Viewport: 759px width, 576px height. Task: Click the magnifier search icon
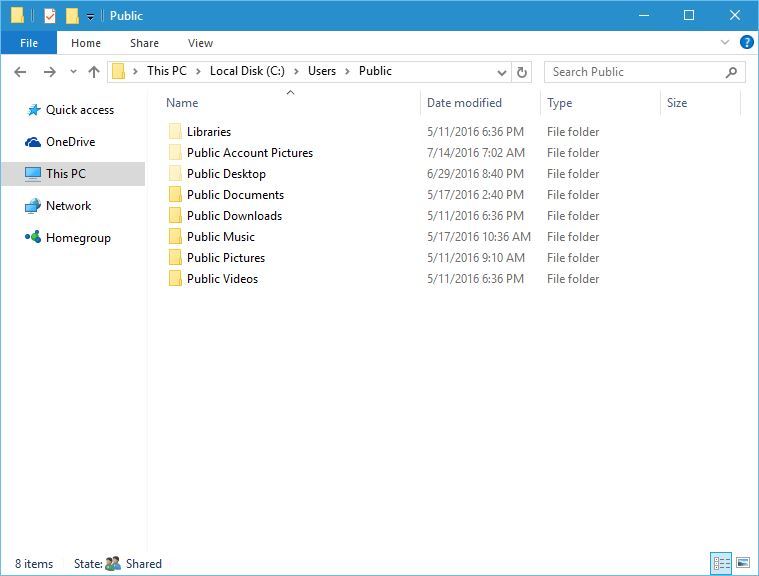pyautogui.click(x=731, y=72)
